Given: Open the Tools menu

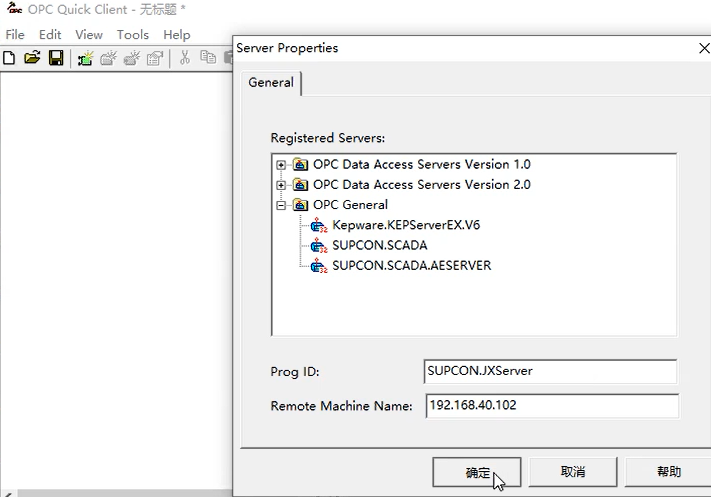Looking at the screenshot, I should coord(132,35).
